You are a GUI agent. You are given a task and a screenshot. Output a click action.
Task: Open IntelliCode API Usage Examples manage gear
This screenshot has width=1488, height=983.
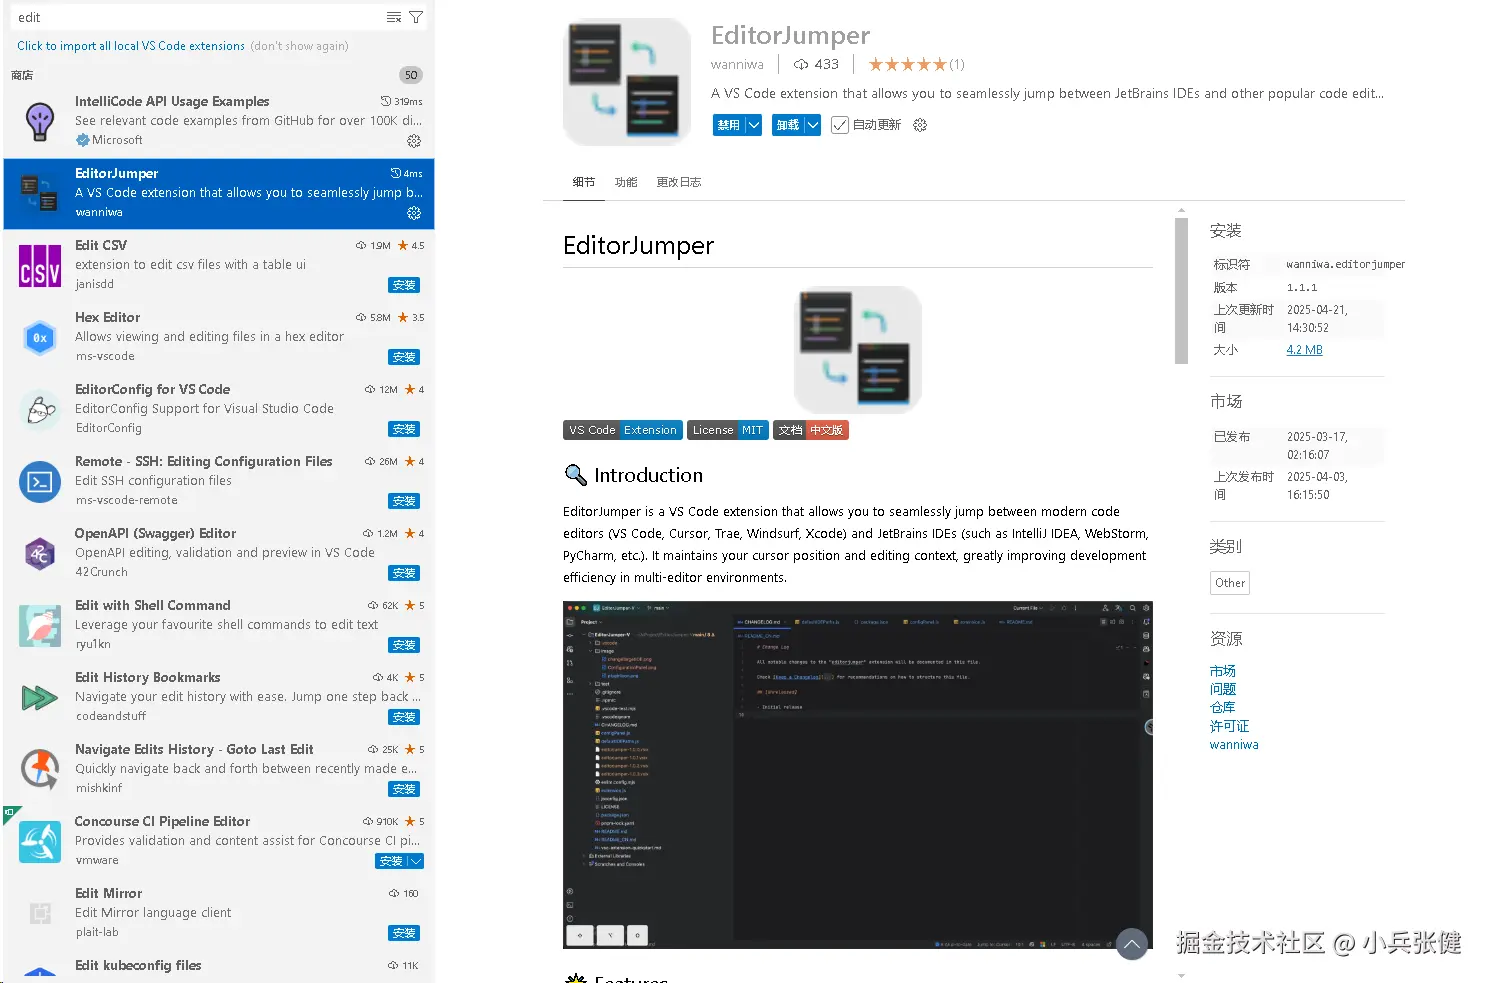(x=414, y=141)
